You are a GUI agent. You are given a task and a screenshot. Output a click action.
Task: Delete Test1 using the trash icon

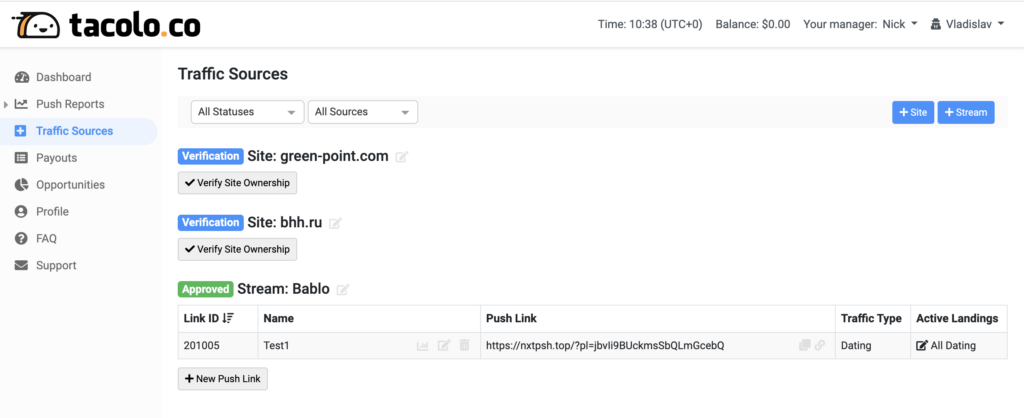point(464,346)
